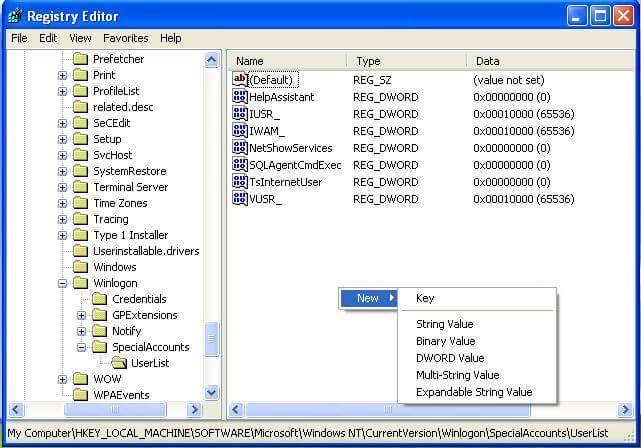Screen dimensions: 641x448
Task: Choose Multi-String Value from New submenu
Action: click(477, 375)
